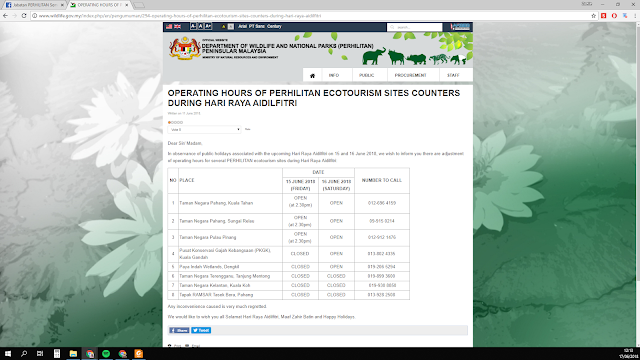This screenshot has width=640, height=360.
Task: Open Chrome menu with three dots
Action: pyautogui.click(x=635, y=16)
